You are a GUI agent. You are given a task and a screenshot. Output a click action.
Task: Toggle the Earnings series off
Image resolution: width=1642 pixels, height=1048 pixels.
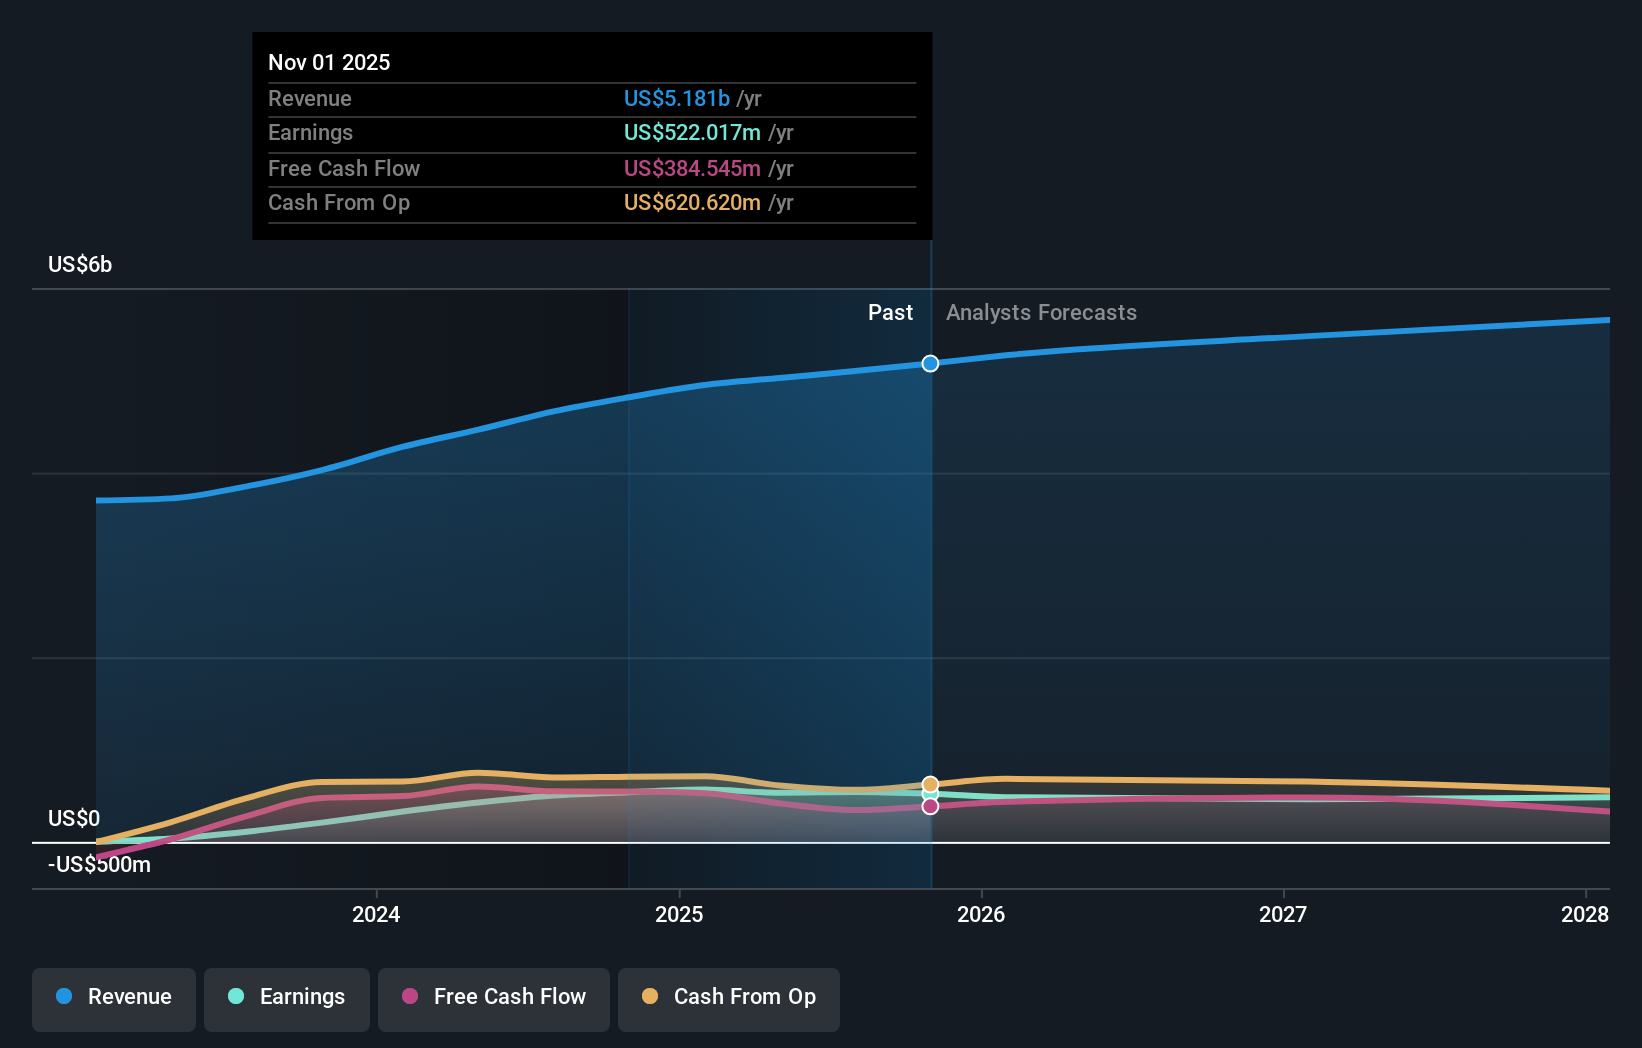click(x=287, y=997)
